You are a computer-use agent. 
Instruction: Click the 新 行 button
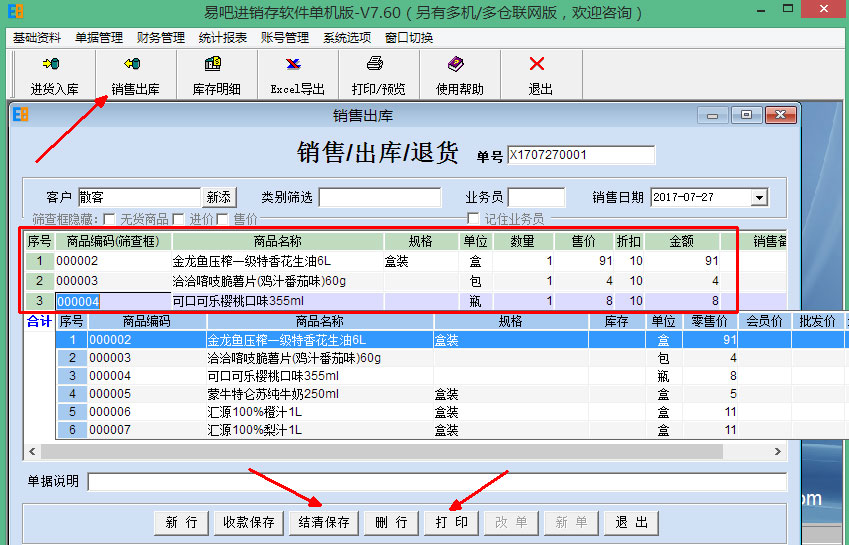pos(181,522)
